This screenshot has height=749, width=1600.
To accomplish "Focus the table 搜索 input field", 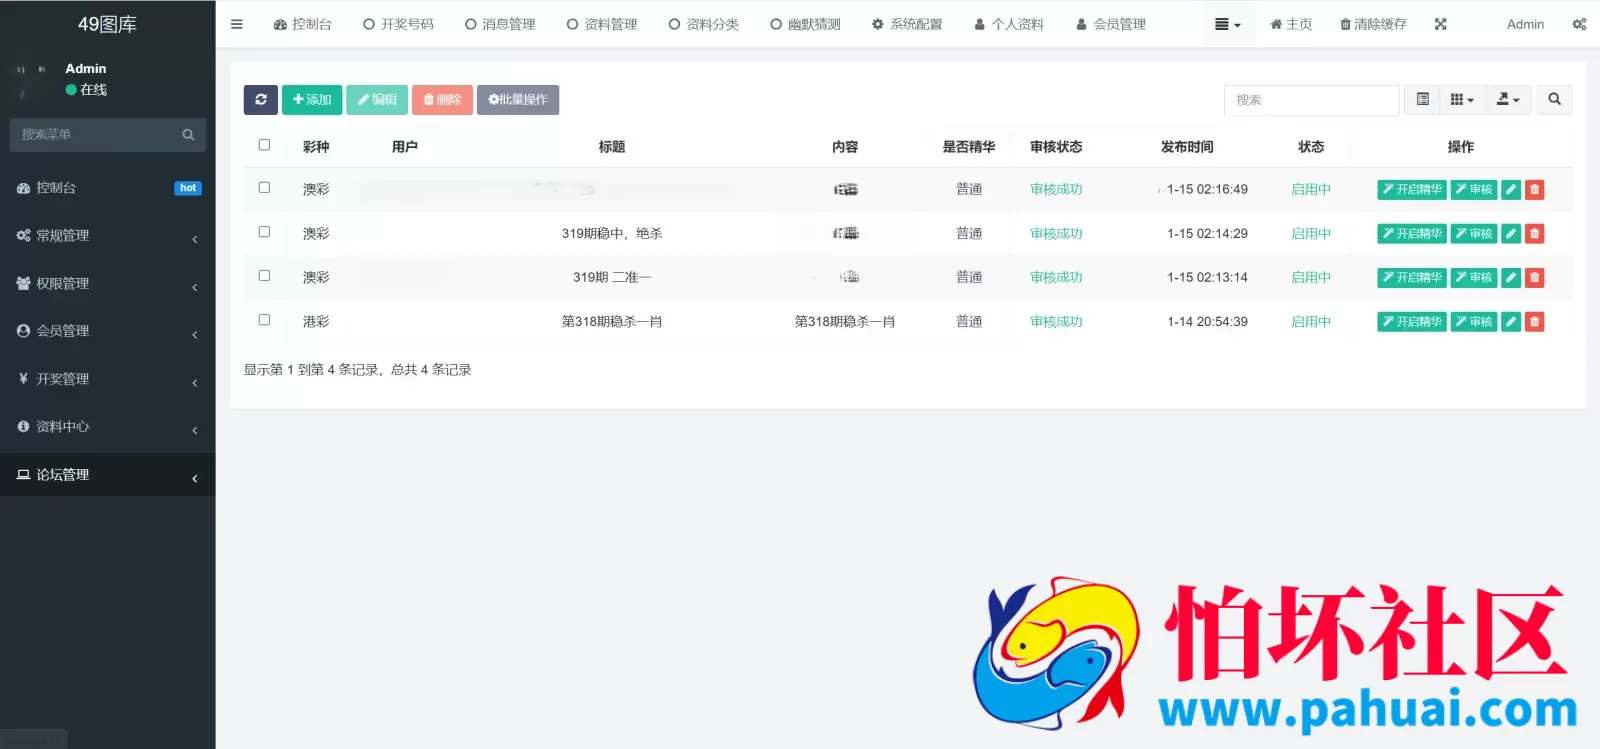I will (x=1311, y=100).
